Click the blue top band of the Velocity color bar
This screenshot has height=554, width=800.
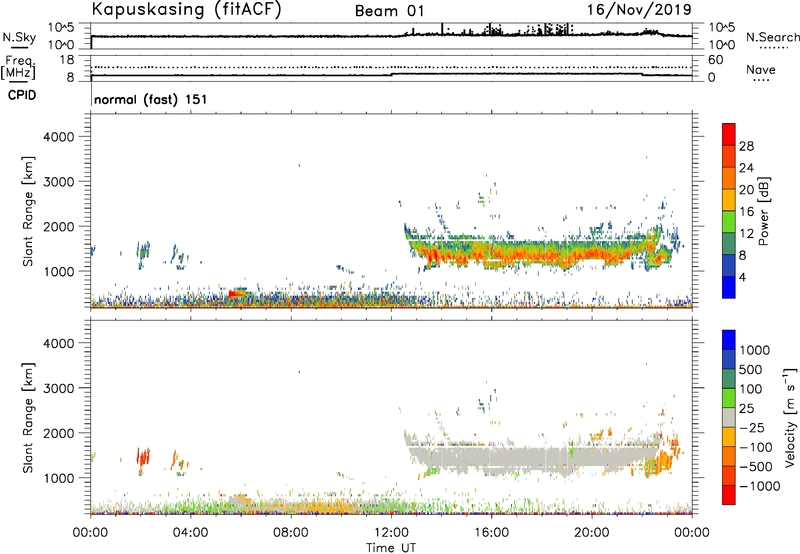(729, 340)
